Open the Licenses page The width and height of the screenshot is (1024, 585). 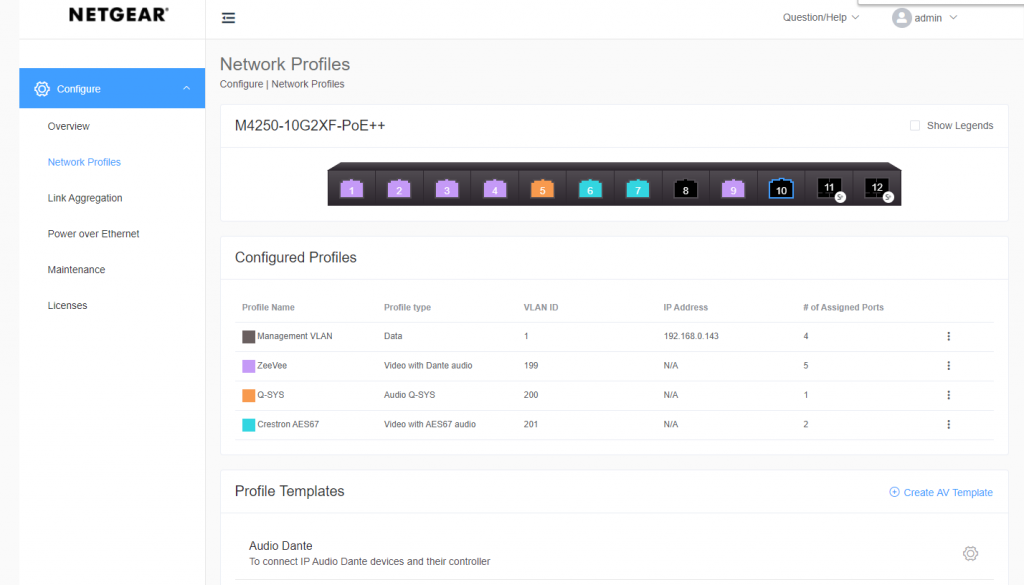[67, 305]
